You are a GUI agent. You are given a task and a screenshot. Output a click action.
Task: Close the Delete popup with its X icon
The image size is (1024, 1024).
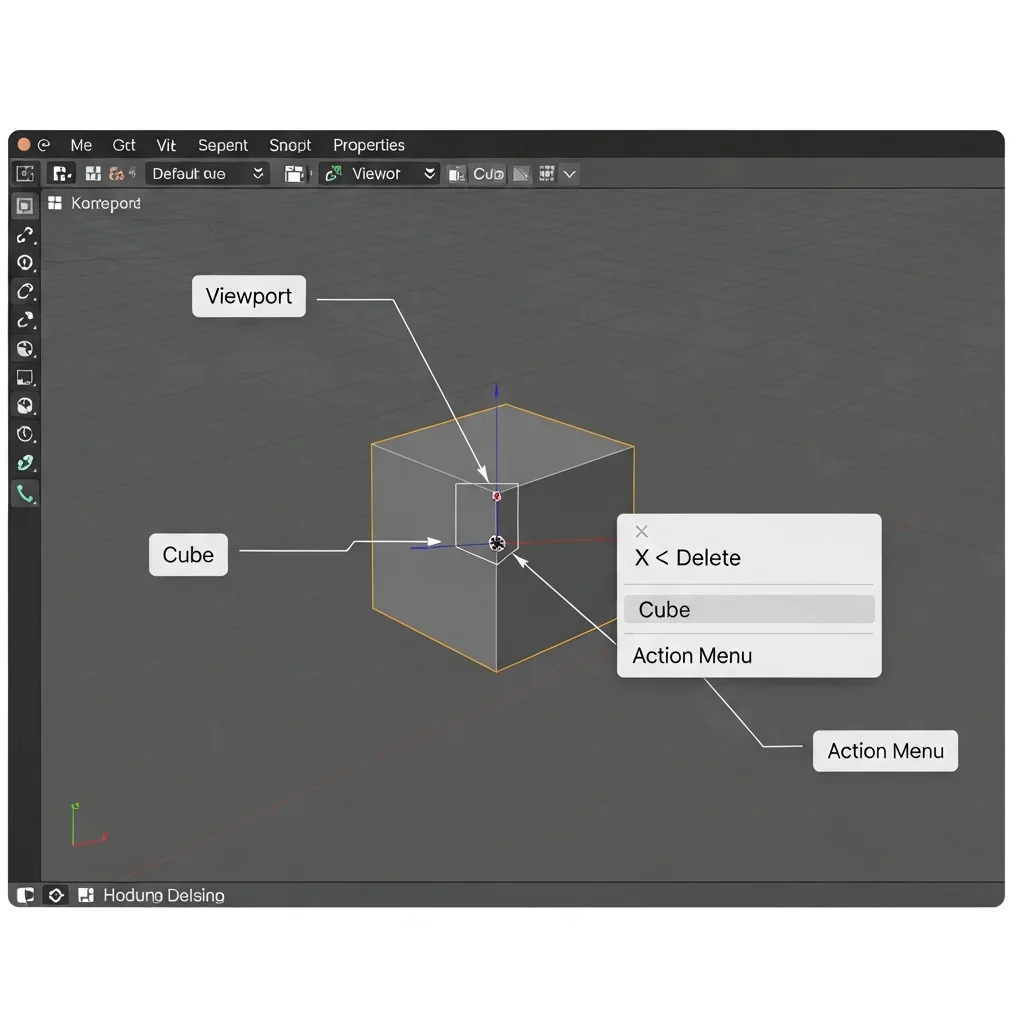(x=642, y=532)
